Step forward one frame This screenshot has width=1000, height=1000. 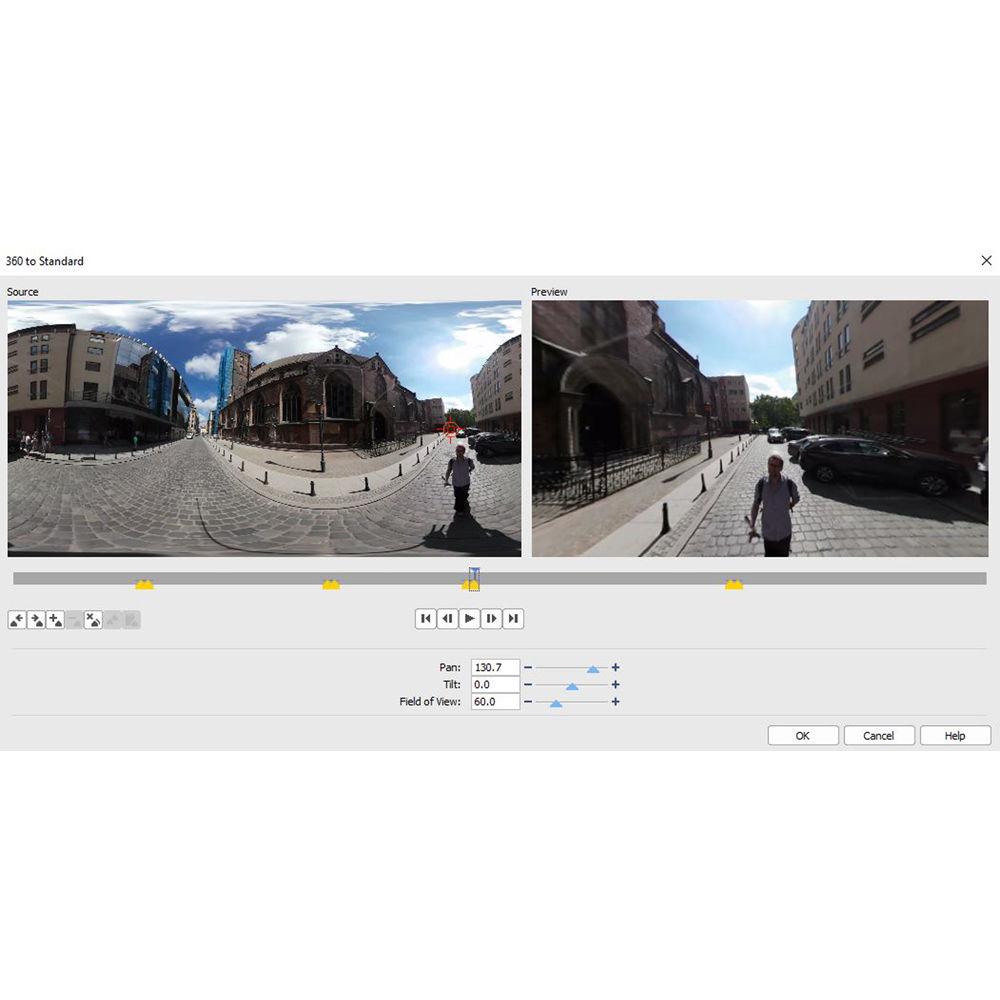point(491,618)
